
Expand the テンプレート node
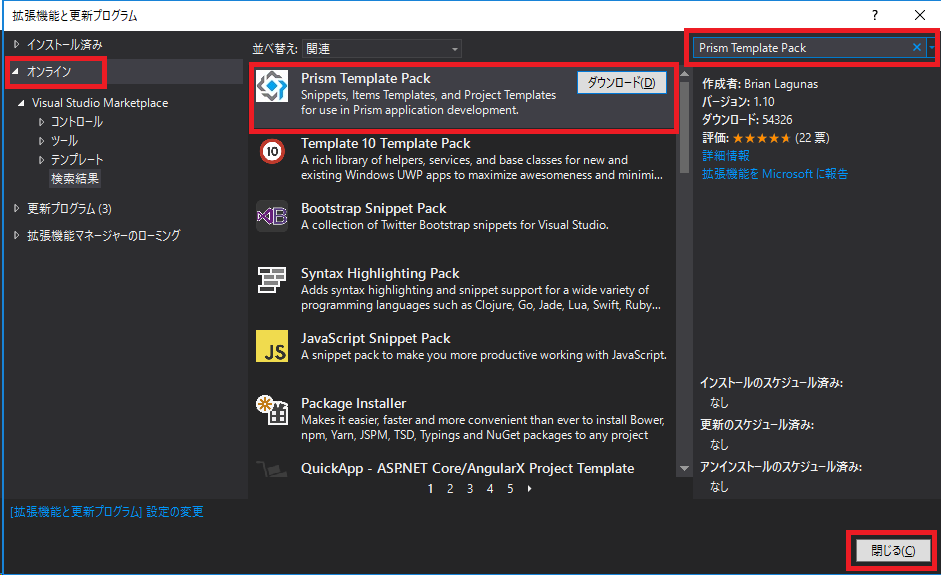click(41, 160)
